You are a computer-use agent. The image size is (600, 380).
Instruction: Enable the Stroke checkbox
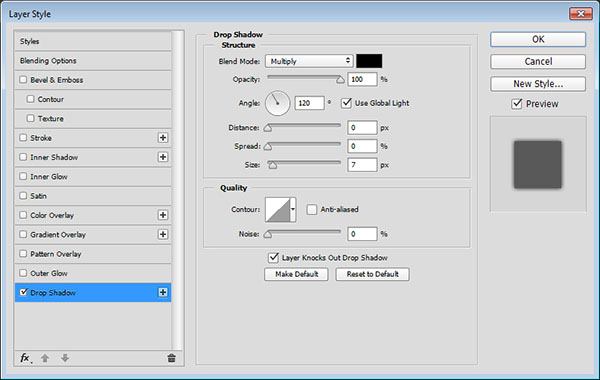(23, 137)
